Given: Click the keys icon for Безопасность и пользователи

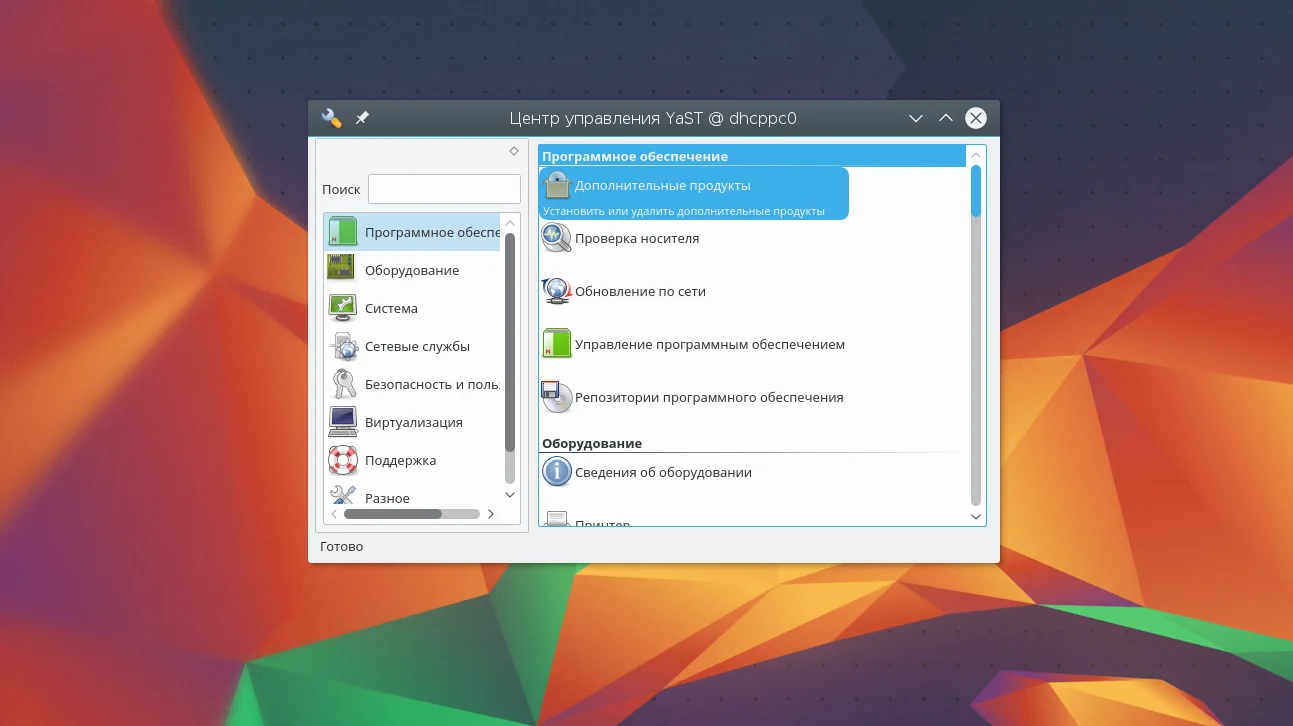Looking at the screenshot, I should coord(343,384).
